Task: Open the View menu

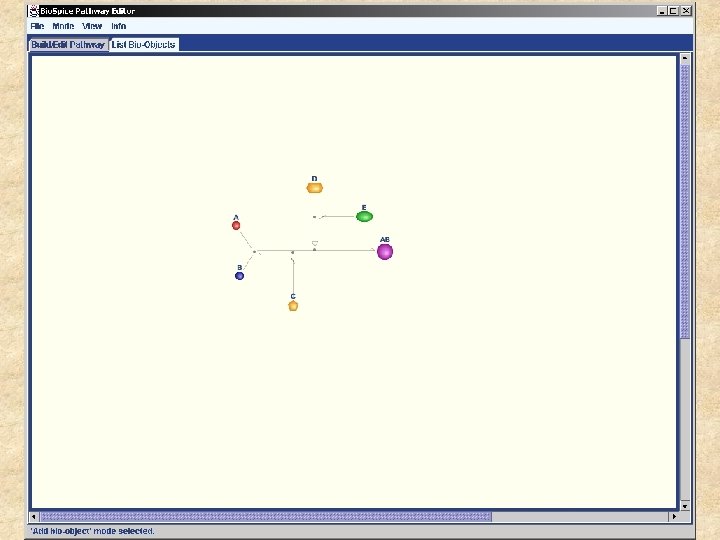Action: [x=92, y=26]
